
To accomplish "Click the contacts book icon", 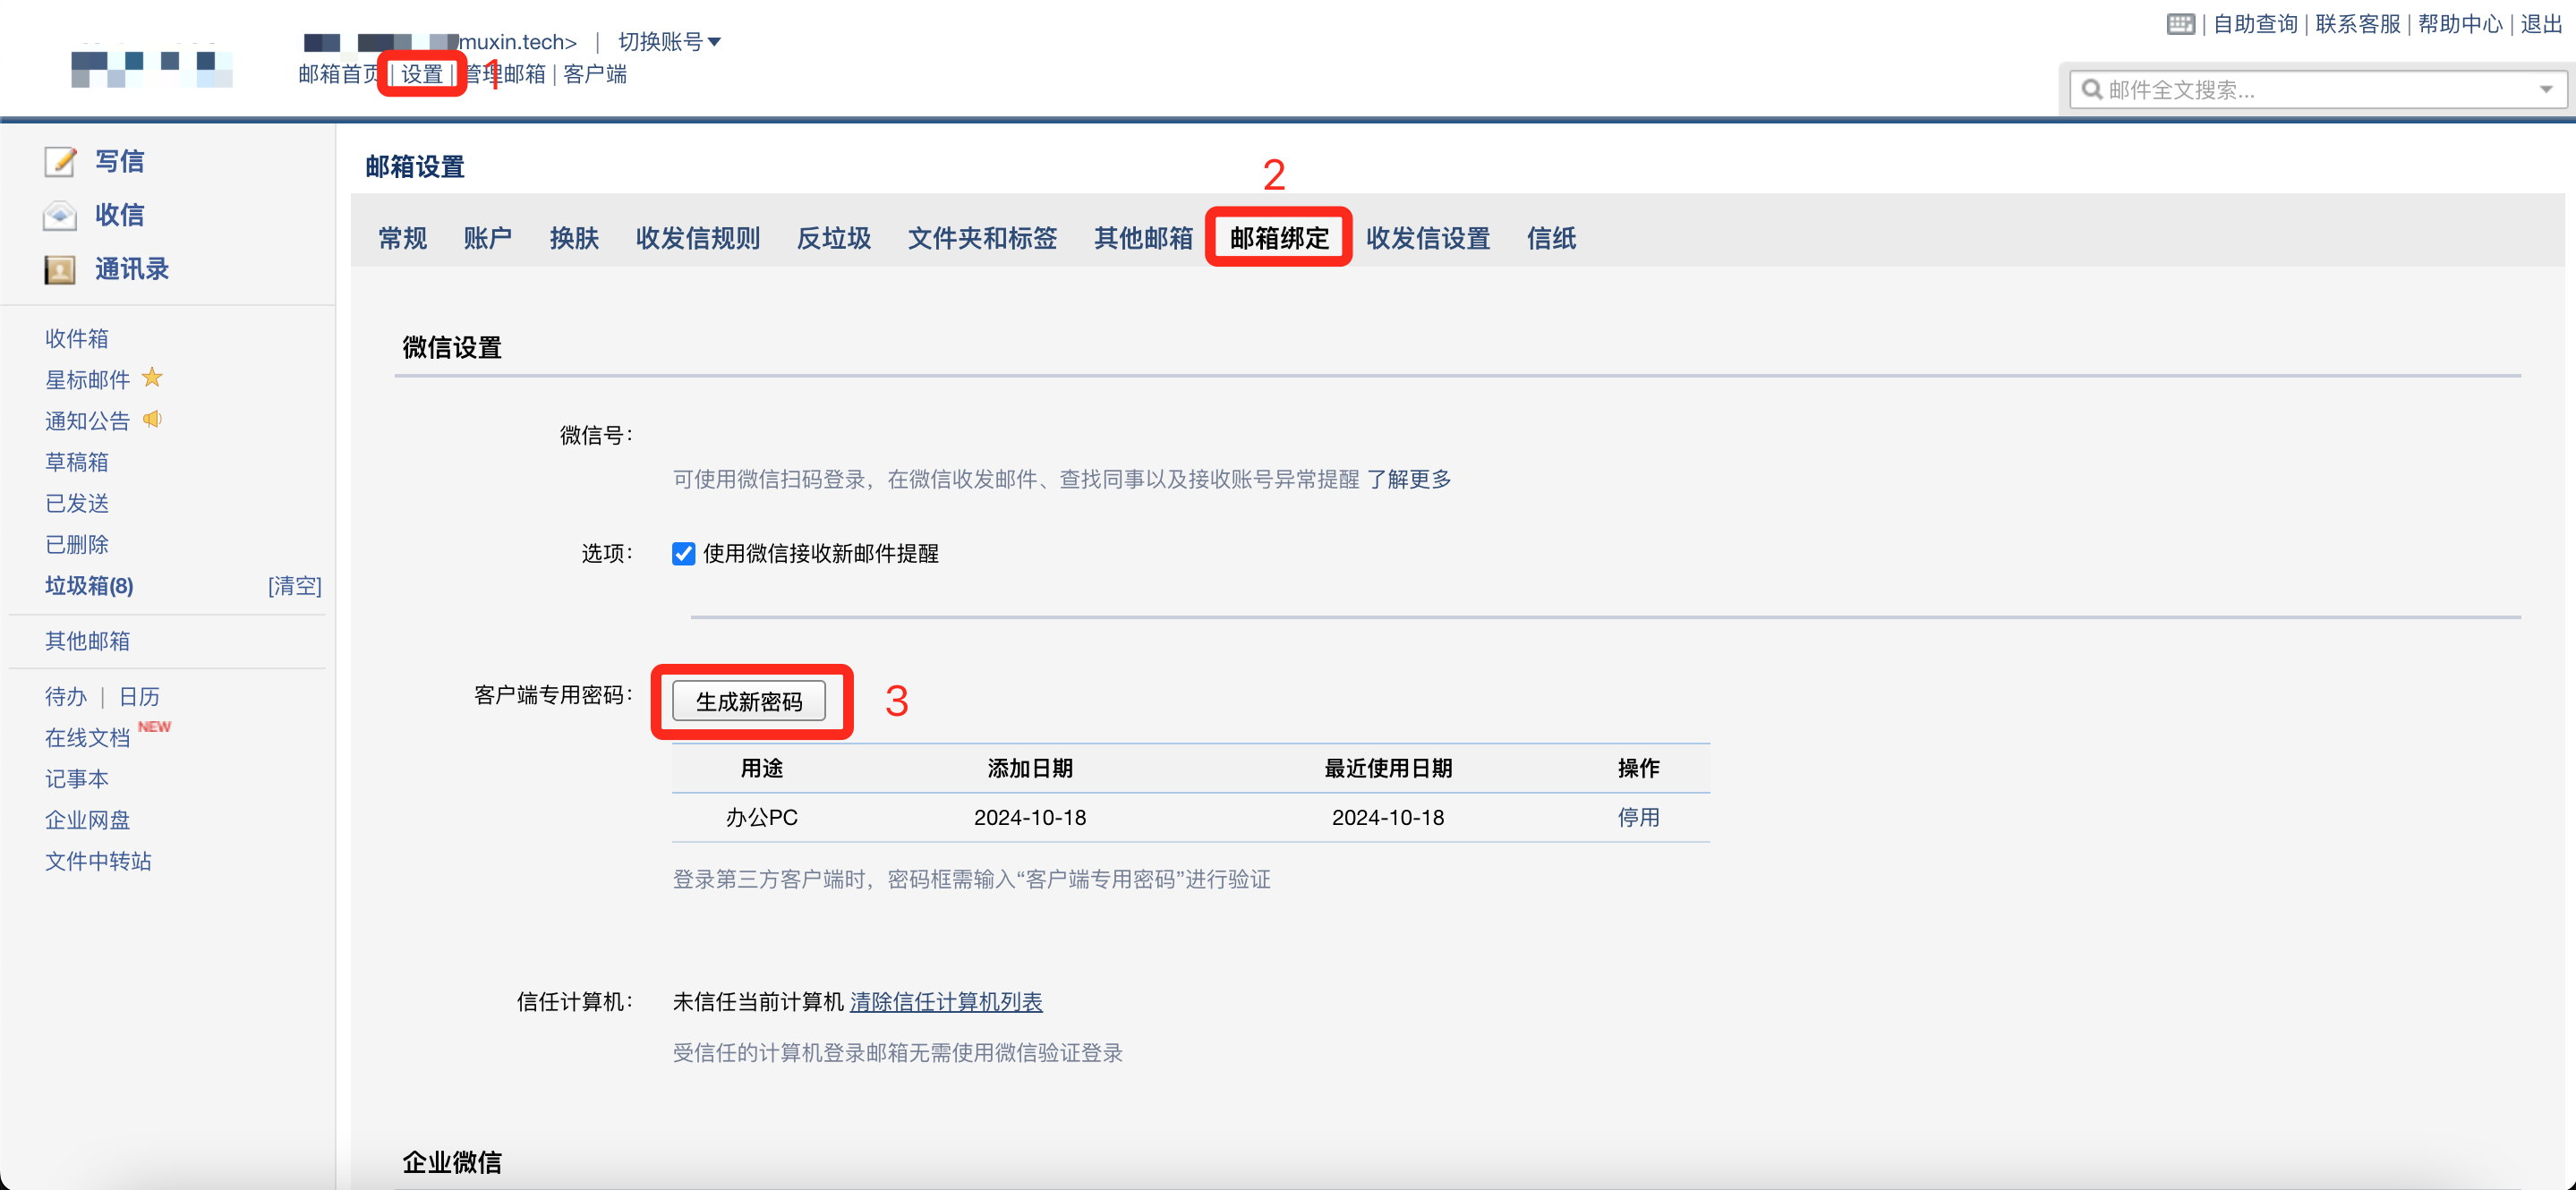I will click(x=60, y=269).
